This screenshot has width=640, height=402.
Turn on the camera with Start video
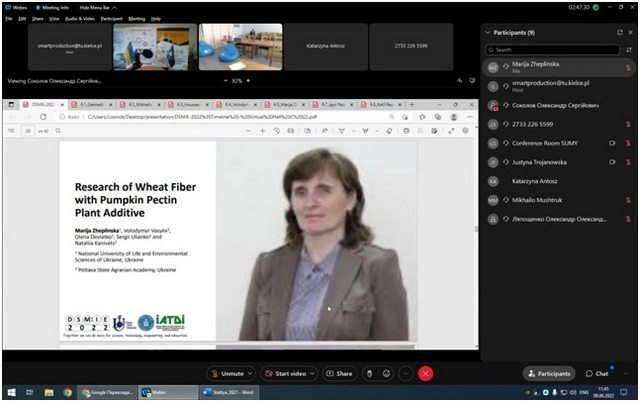(285, 373)
